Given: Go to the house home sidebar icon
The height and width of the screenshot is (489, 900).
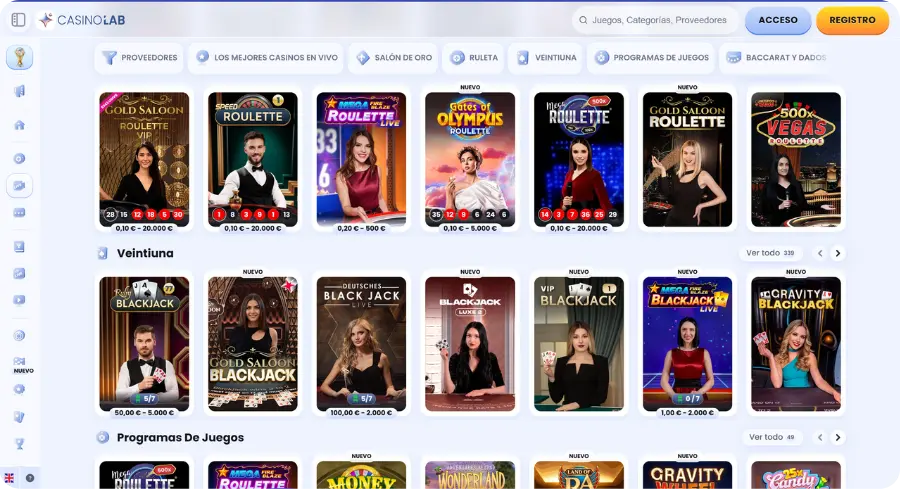Looking at the screenshot, I should tap(20, 125).
